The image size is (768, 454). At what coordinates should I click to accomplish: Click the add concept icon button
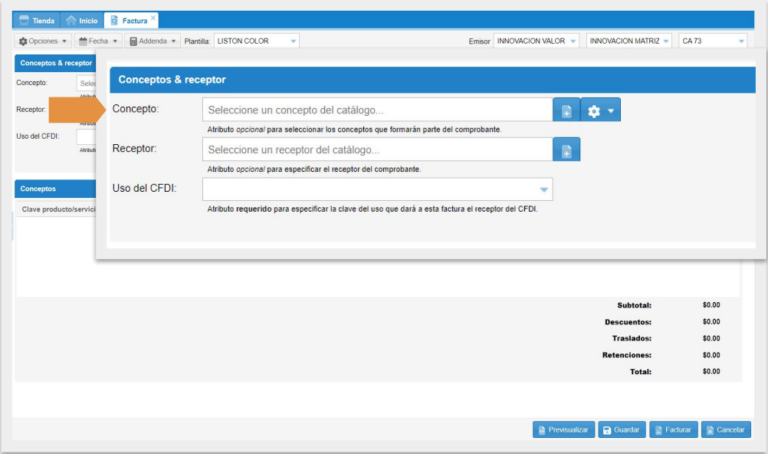coord(566,111)
